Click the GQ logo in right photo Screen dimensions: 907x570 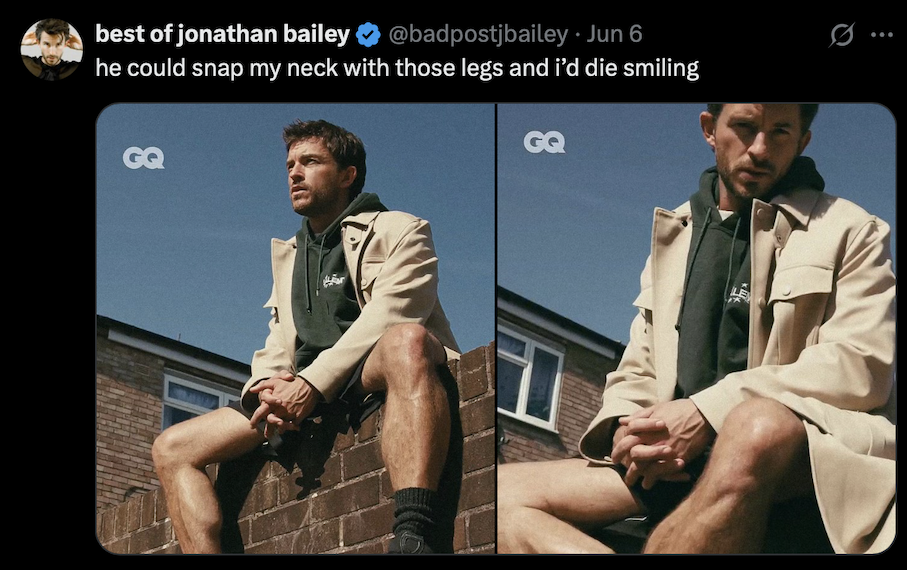544,142
